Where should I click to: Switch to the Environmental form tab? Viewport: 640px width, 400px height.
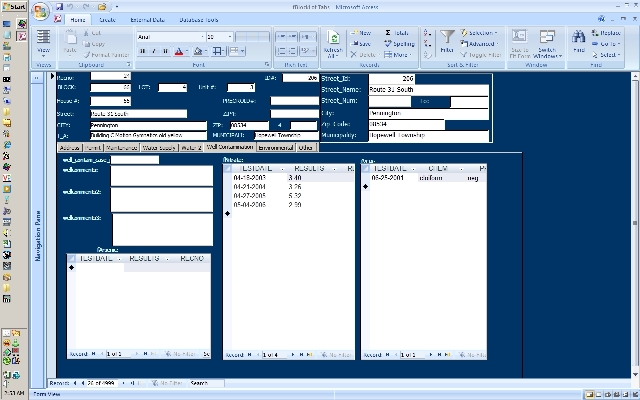point(276,147)
